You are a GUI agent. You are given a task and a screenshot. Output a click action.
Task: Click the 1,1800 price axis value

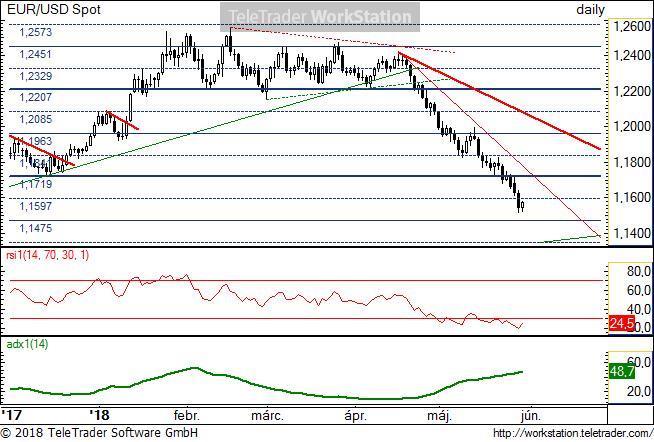(x=632, y=162)
